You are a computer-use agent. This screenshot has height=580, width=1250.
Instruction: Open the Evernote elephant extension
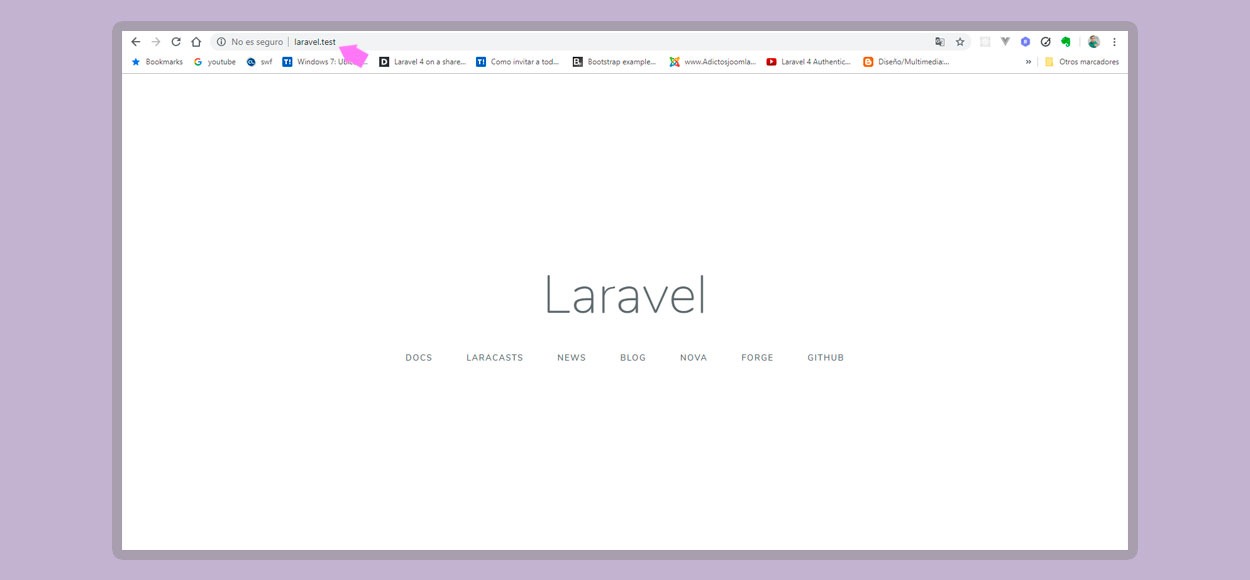(x=1066, y=42)
